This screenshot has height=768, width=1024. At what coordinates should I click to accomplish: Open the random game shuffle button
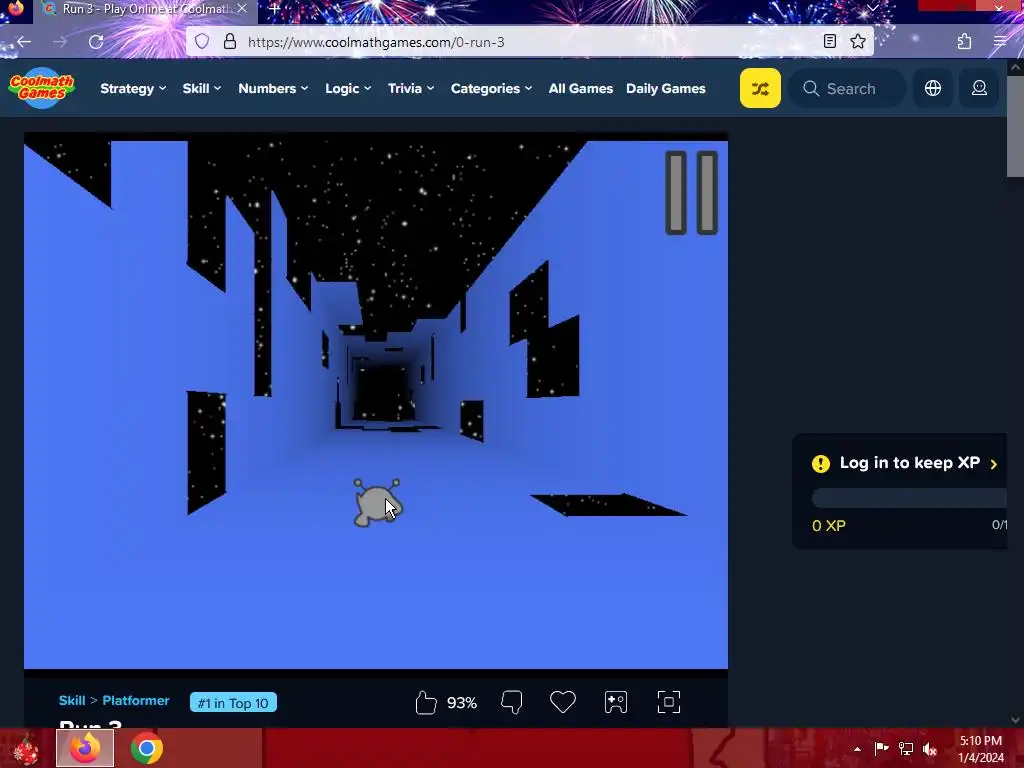point(760,88)
